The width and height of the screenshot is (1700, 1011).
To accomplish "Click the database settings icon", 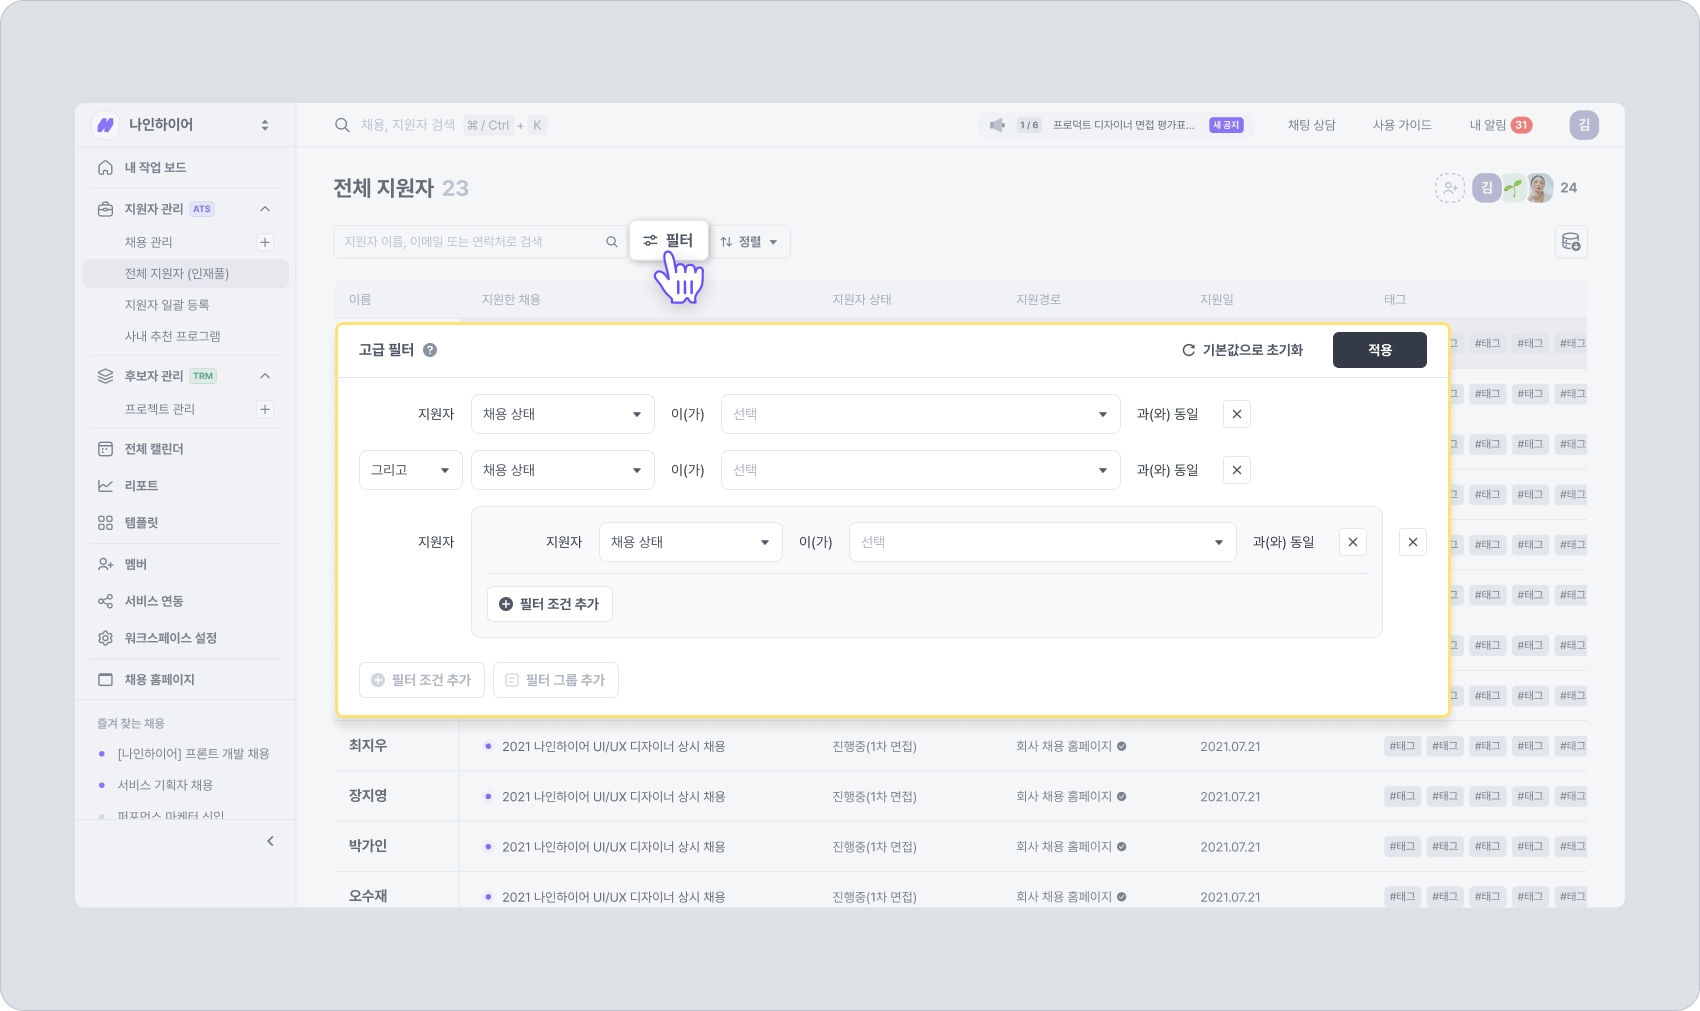I will tap(1571, 242).
